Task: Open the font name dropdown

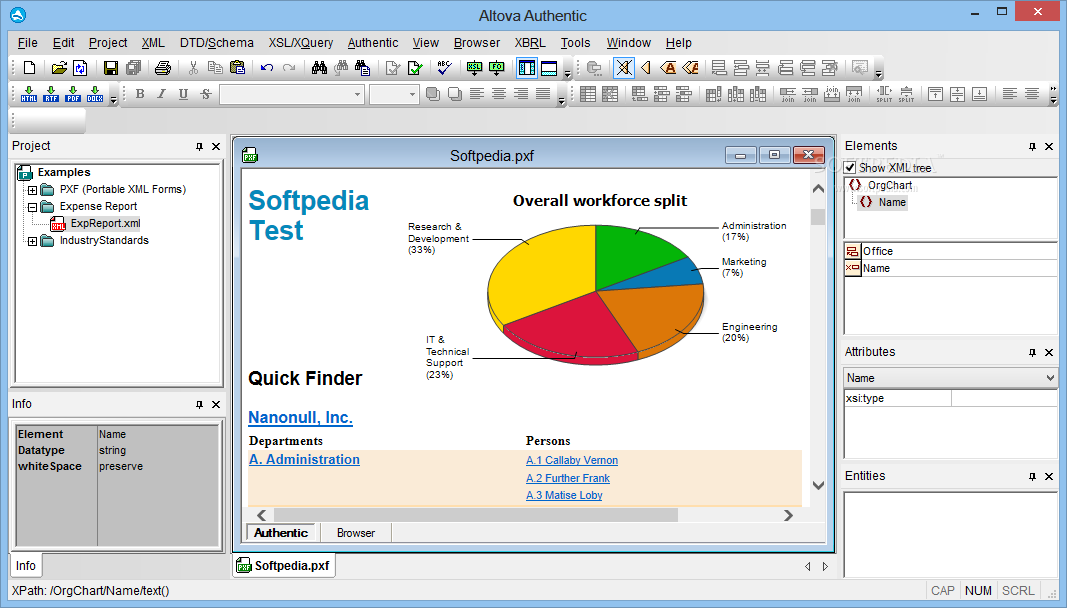Action: [x=357, y=95]
